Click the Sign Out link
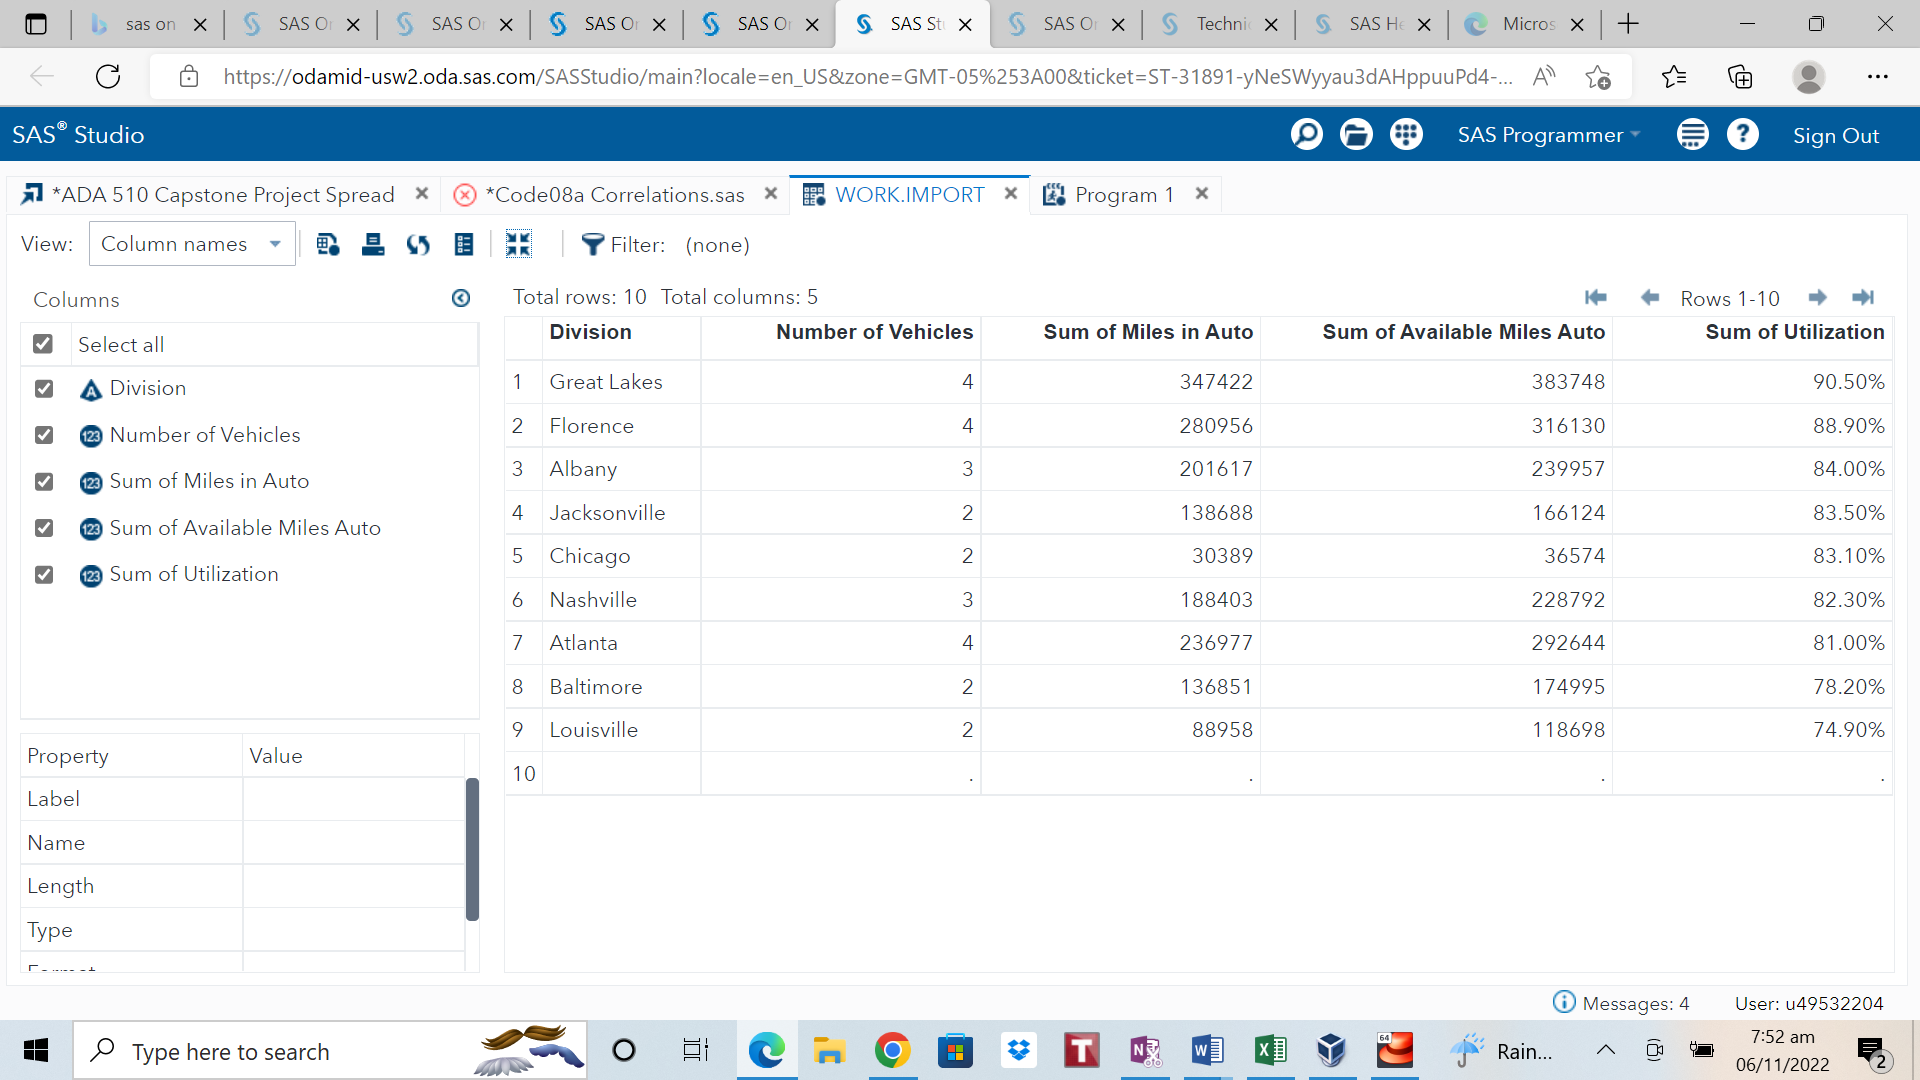 click(1836, 134)
